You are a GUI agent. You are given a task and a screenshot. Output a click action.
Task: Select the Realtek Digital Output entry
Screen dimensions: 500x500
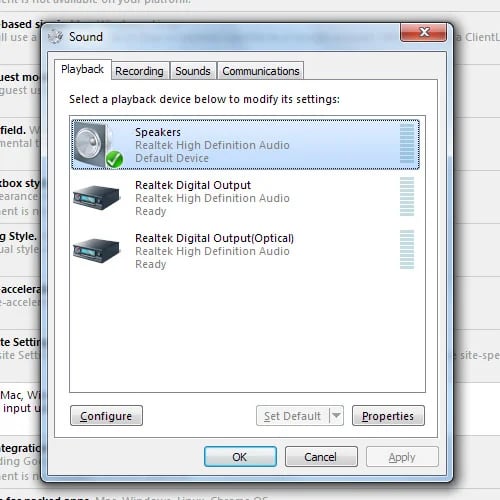tap(245, 197)
